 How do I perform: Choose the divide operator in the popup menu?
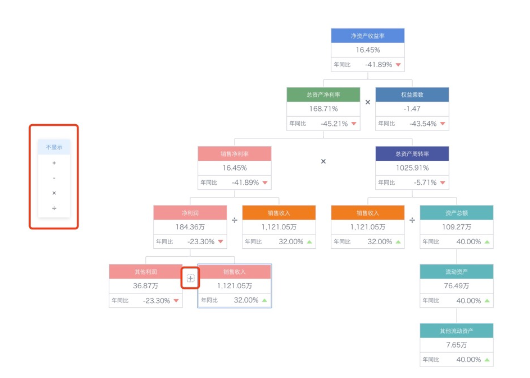tap(54, 208)
